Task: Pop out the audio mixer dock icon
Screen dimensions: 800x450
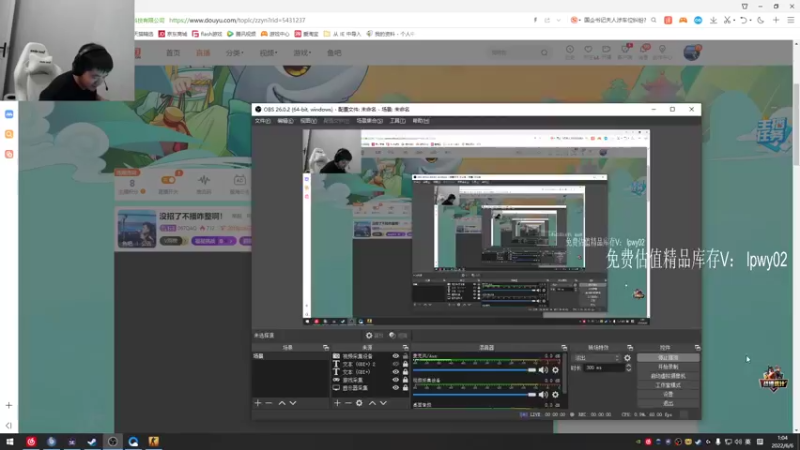Action: pyautogui.click(x=564, y=347)
